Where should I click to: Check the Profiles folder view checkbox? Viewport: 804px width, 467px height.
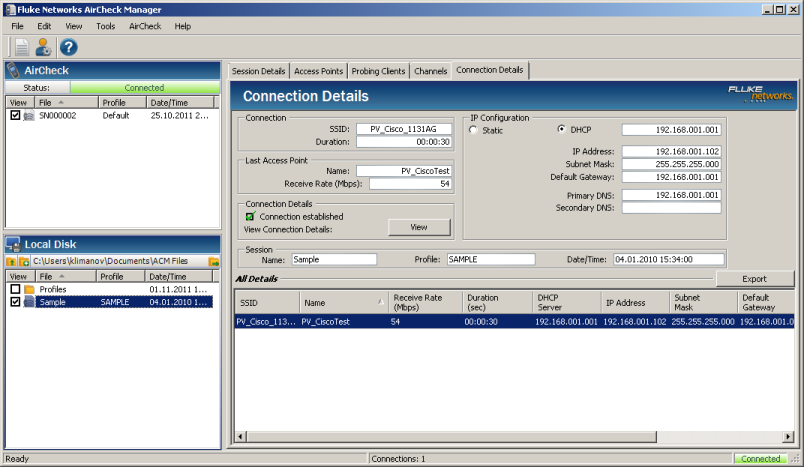[15, 289]
